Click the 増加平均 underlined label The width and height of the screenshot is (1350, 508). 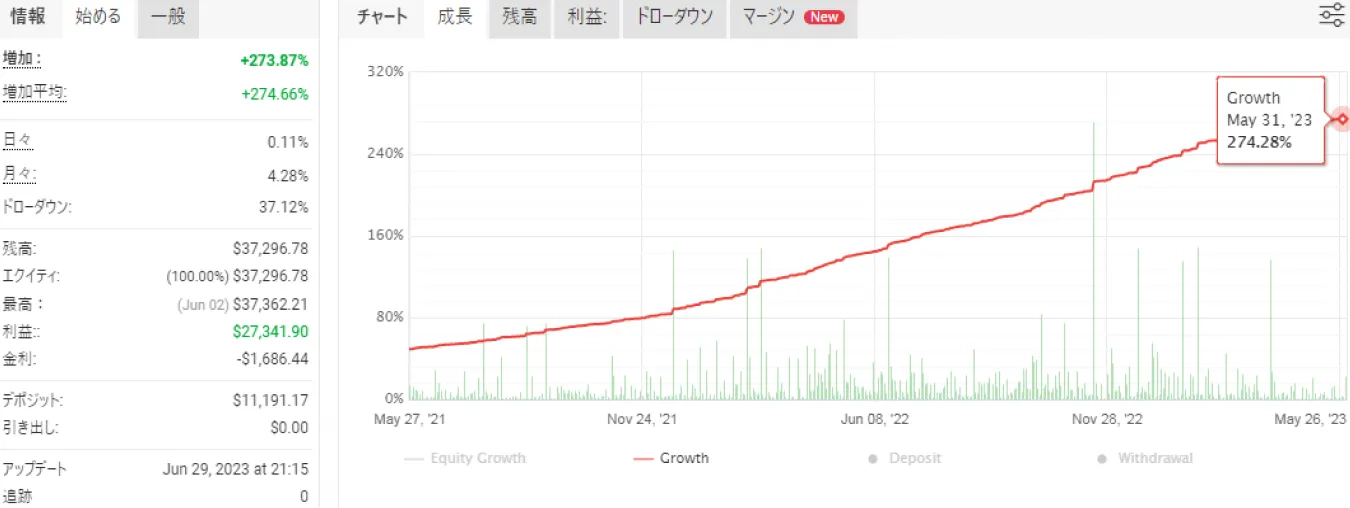(35, 93)
